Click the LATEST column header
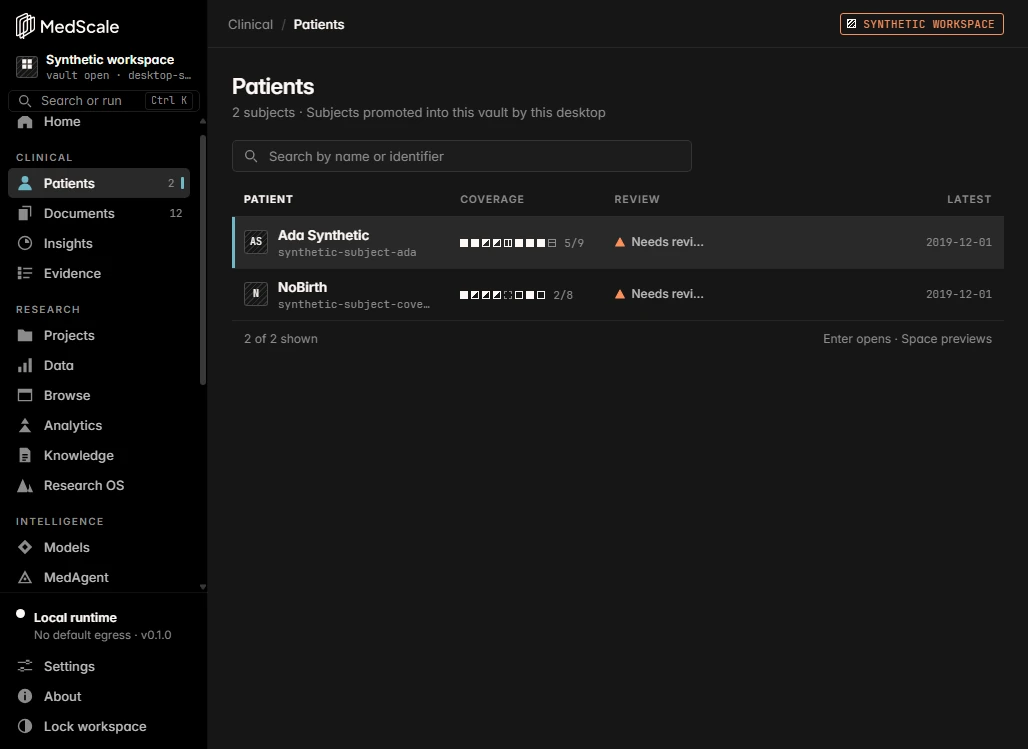The width and height of the screenshot is (1028, 749). tap(969, 199)
